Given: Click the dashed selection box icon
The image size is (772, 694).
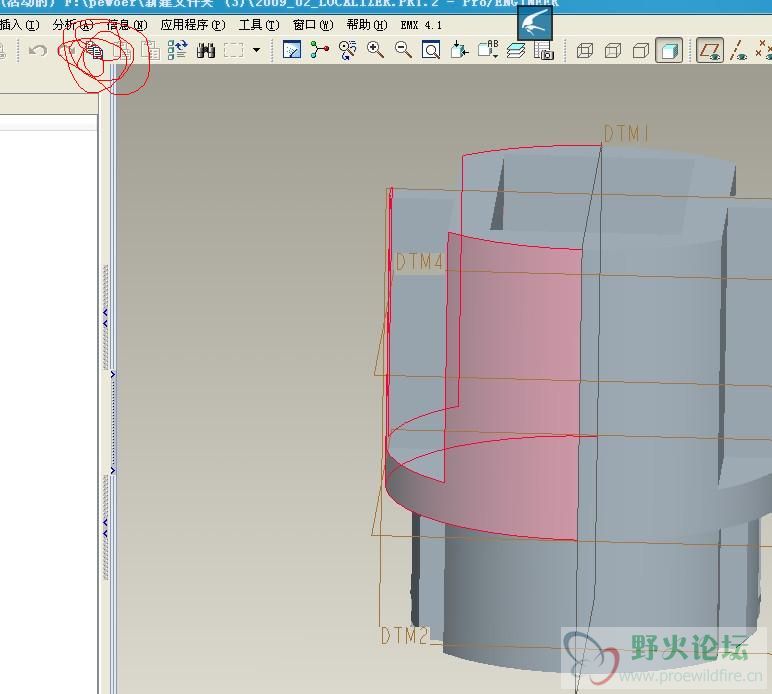Looking at the screenshot, I should [233, 50].
